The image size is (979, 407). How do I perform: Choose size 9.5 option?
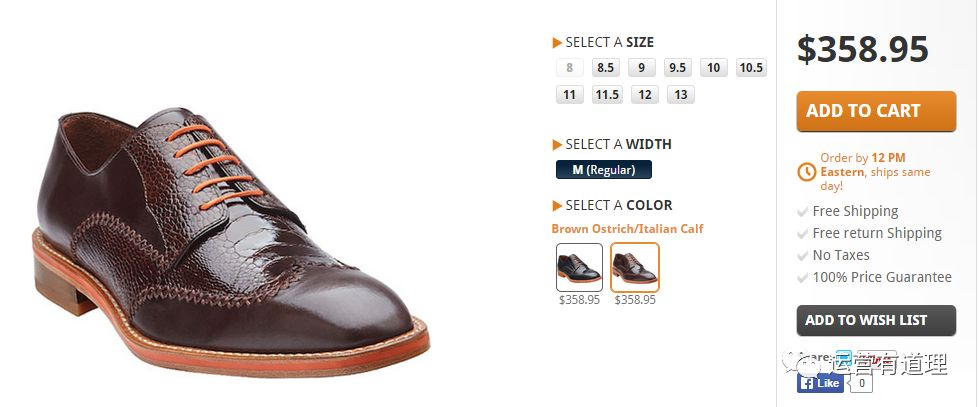point(677,68)
